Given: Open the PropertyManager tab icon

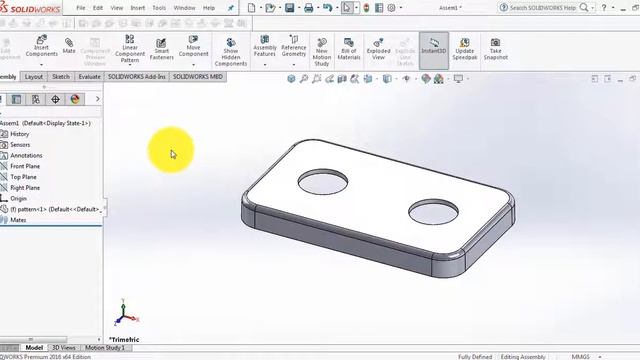Looking at the screenshot, I should click(16, 99).
